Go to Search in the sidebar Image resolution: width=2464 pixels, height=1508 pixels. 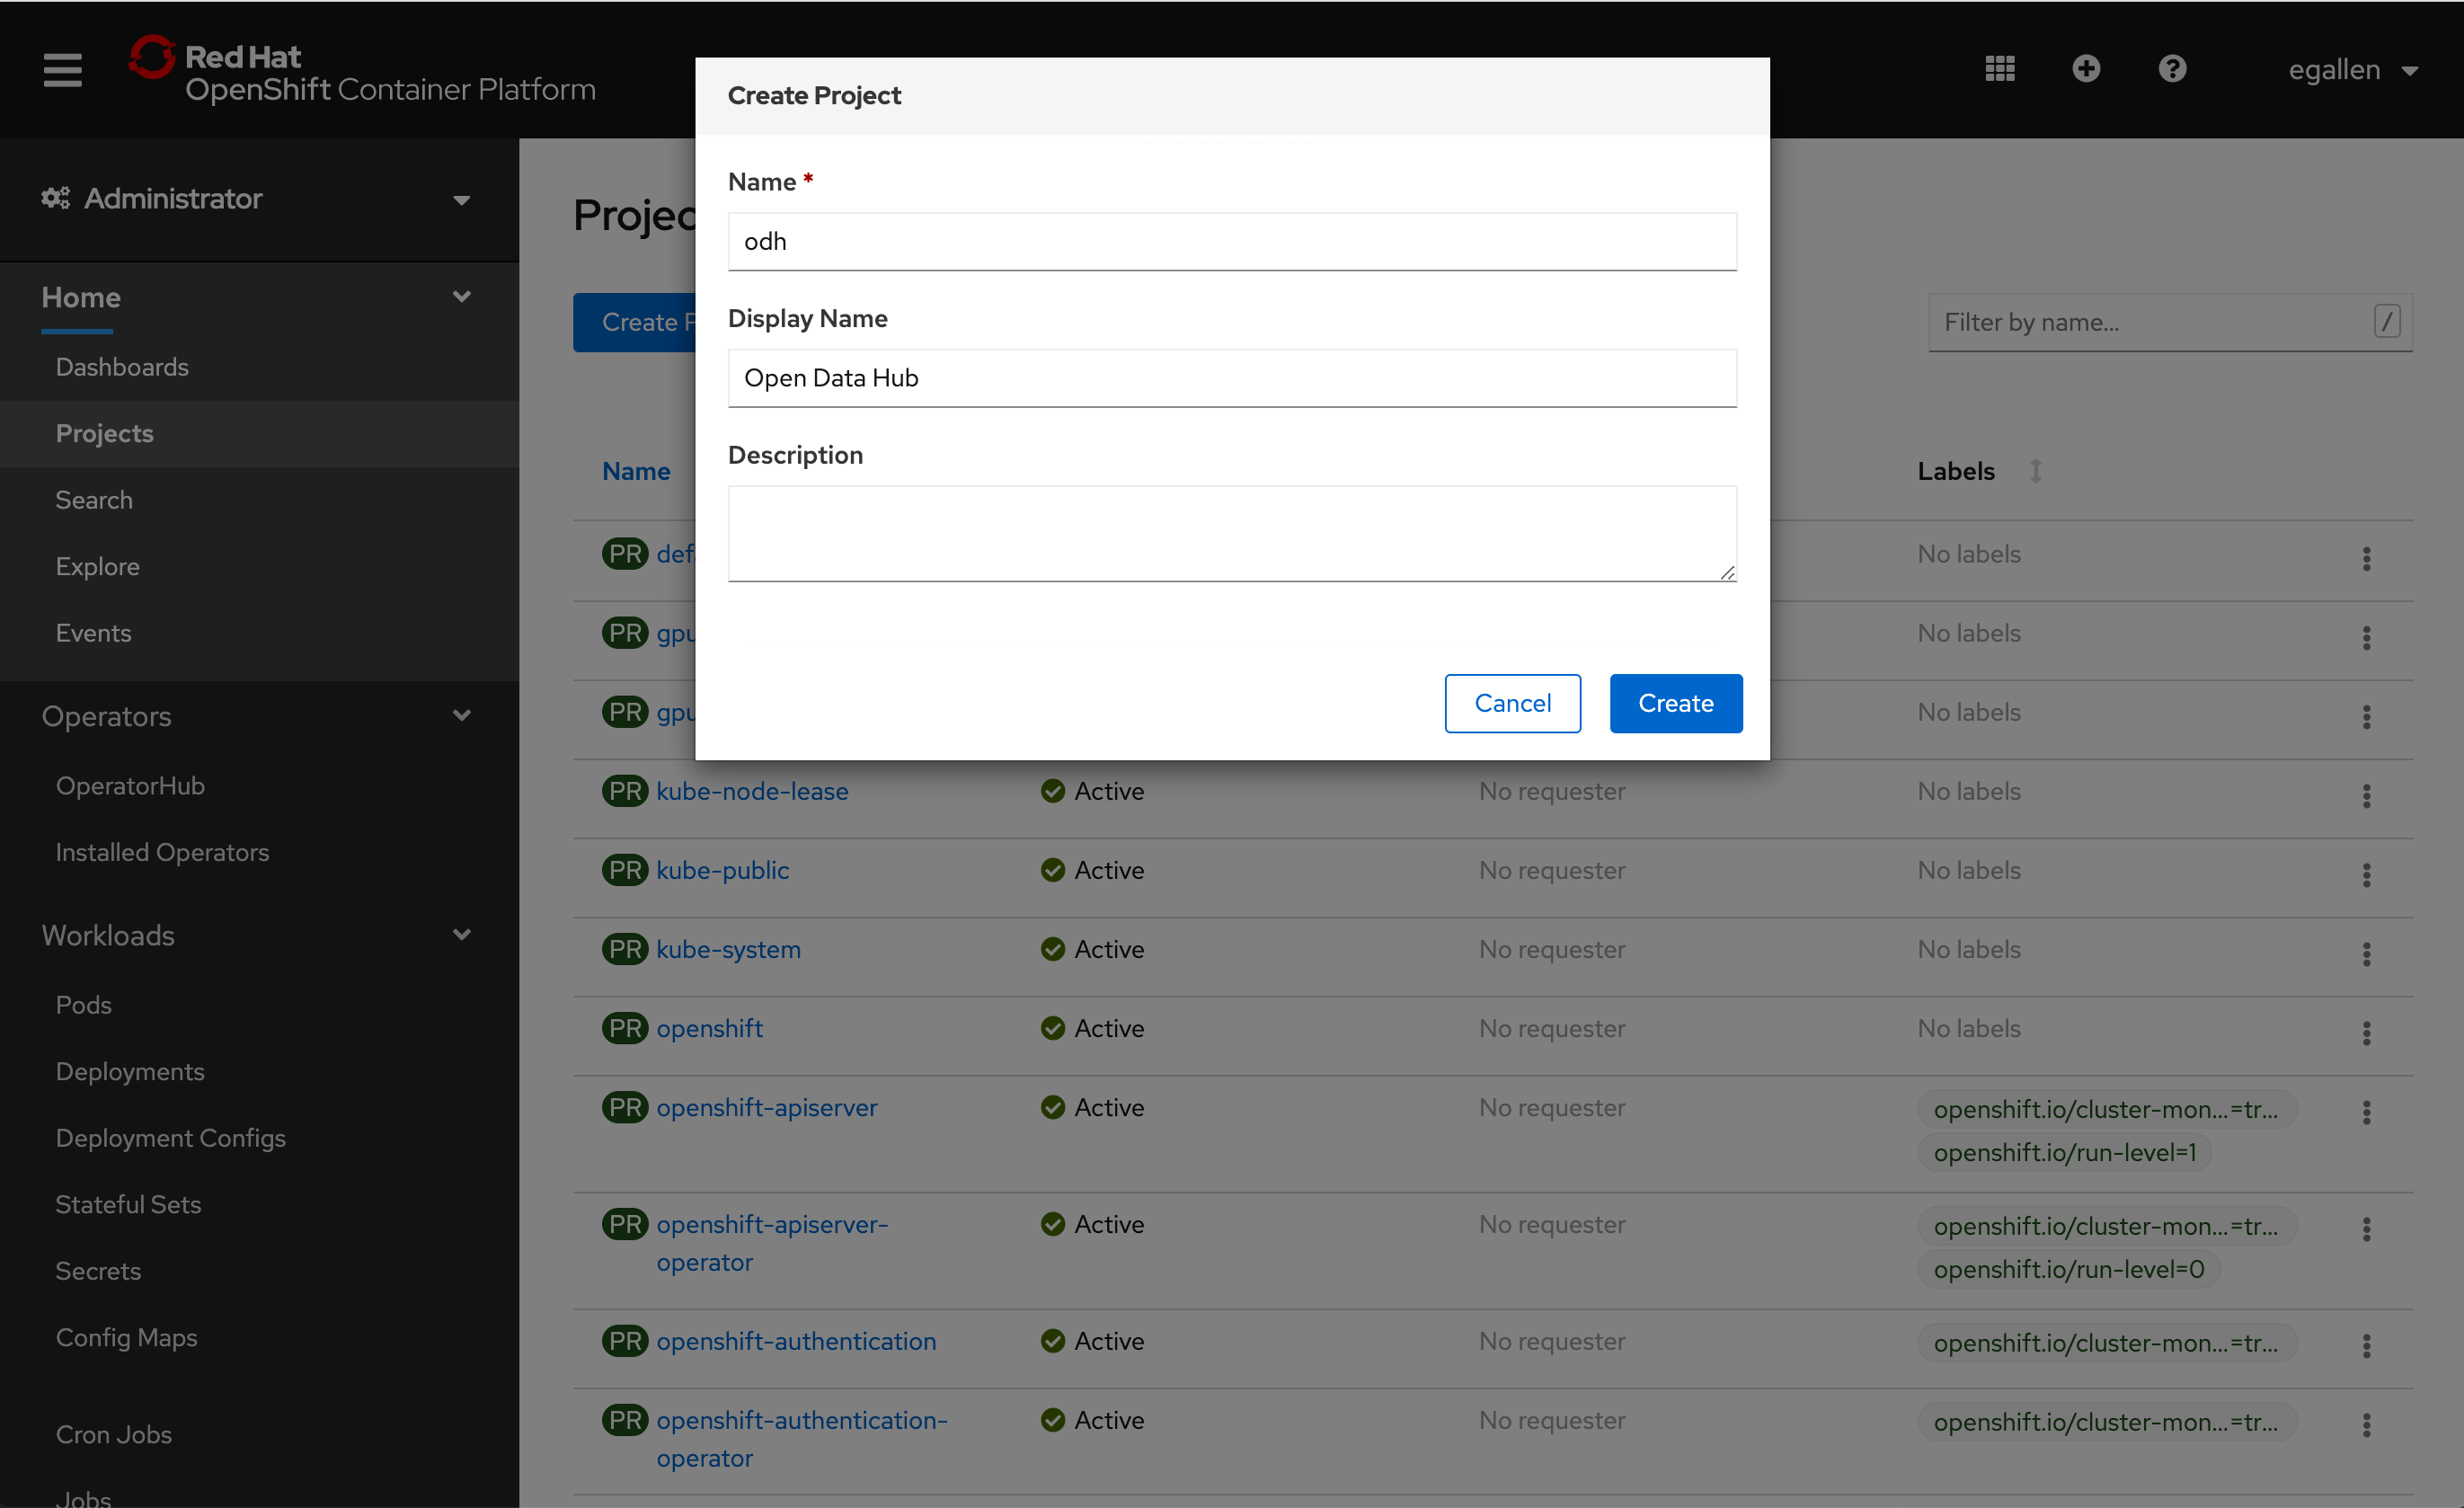[94, 500]
